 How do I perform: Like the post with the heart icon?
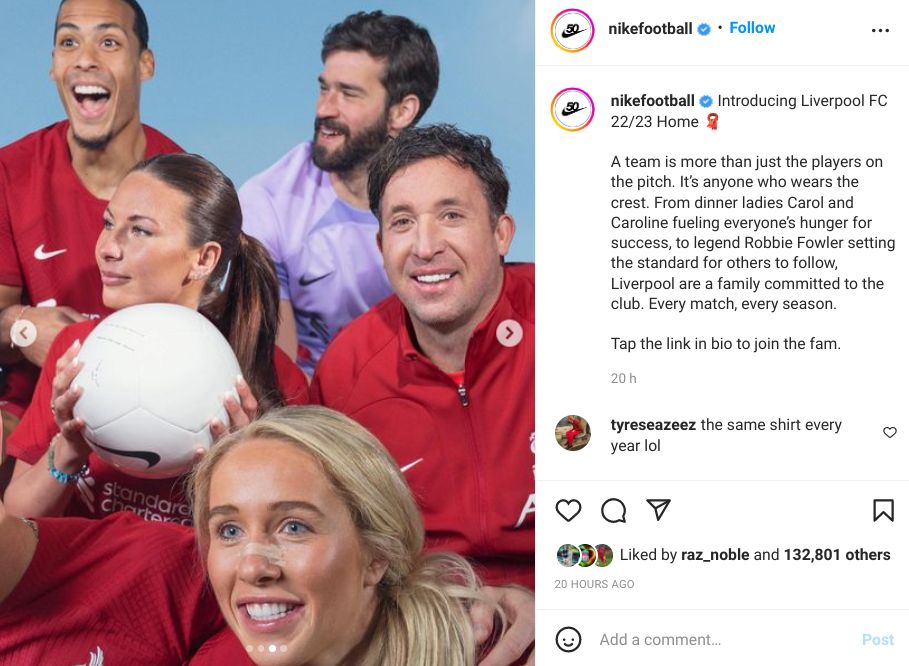(x=568, y=511)
